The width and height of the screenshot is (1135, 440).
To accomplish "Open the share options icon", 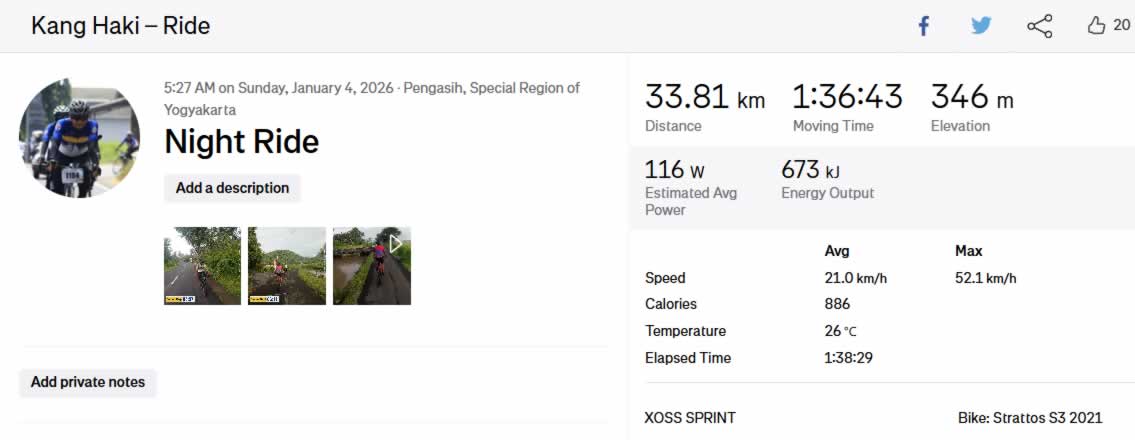I will click(1040, 26).
